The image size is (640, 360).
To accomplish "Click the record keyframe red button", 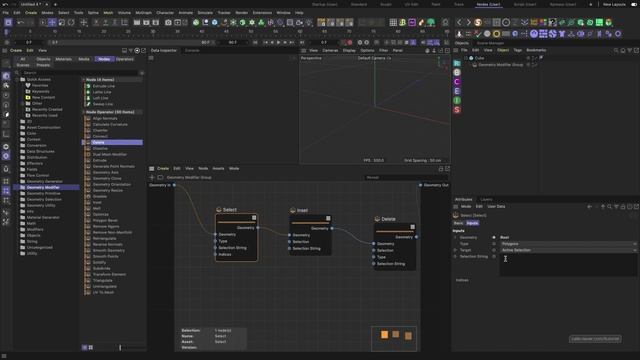I will coord(350,42).
